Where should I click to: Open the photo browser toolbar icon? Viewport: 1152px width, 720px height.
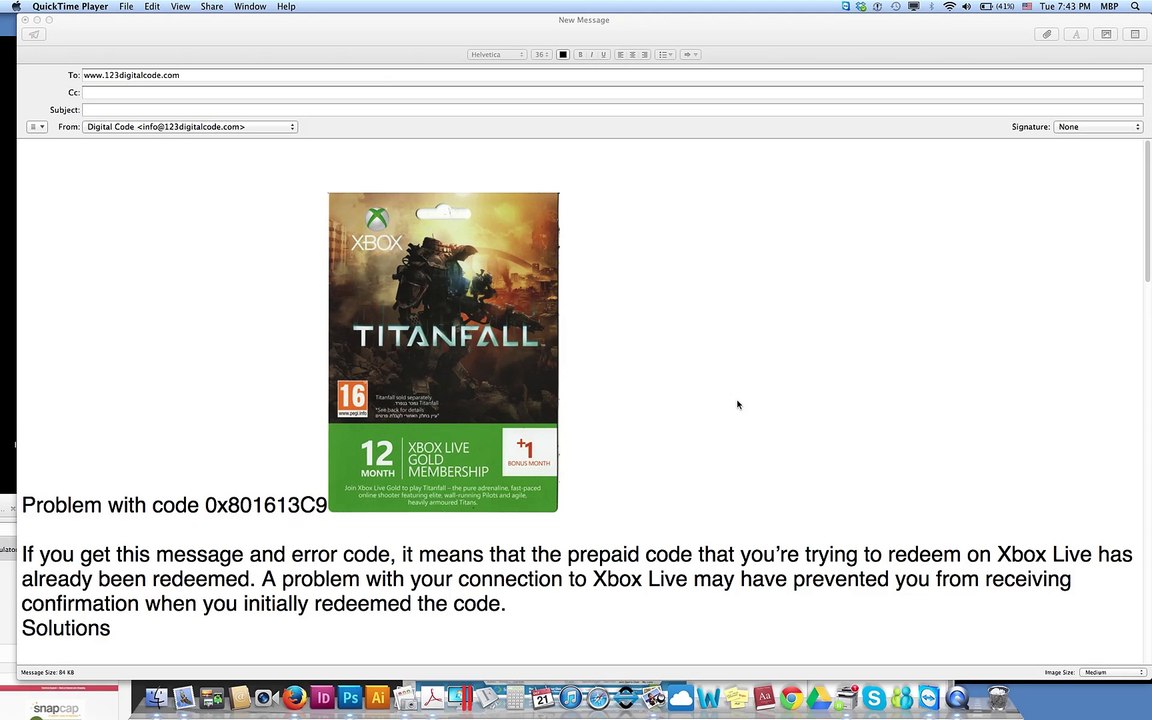(x=1106, y=35)
